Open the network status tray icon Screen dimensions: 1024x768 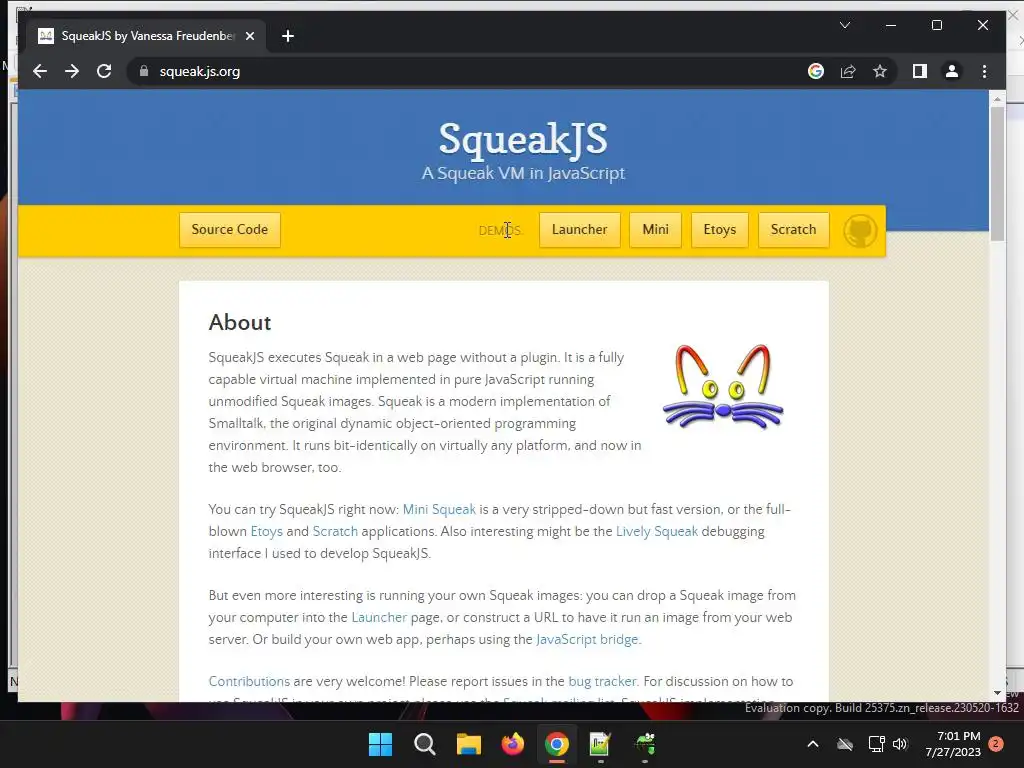[876, 744]
